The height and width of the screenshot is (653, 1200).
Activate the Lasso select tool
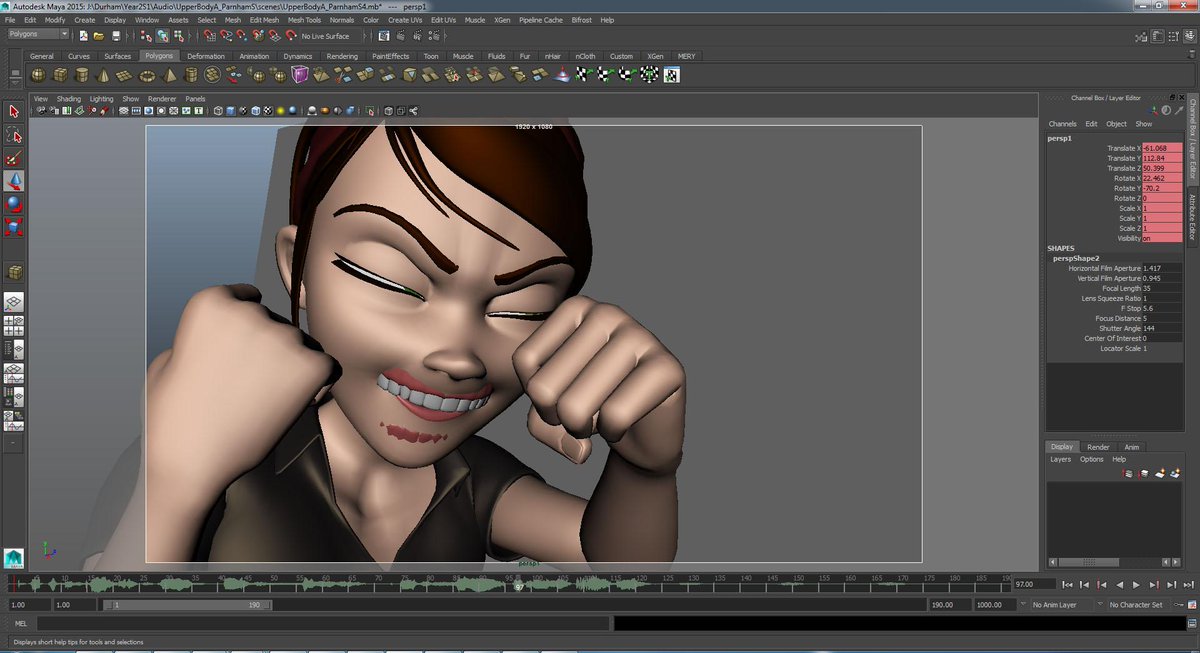[x=14, y=135]
